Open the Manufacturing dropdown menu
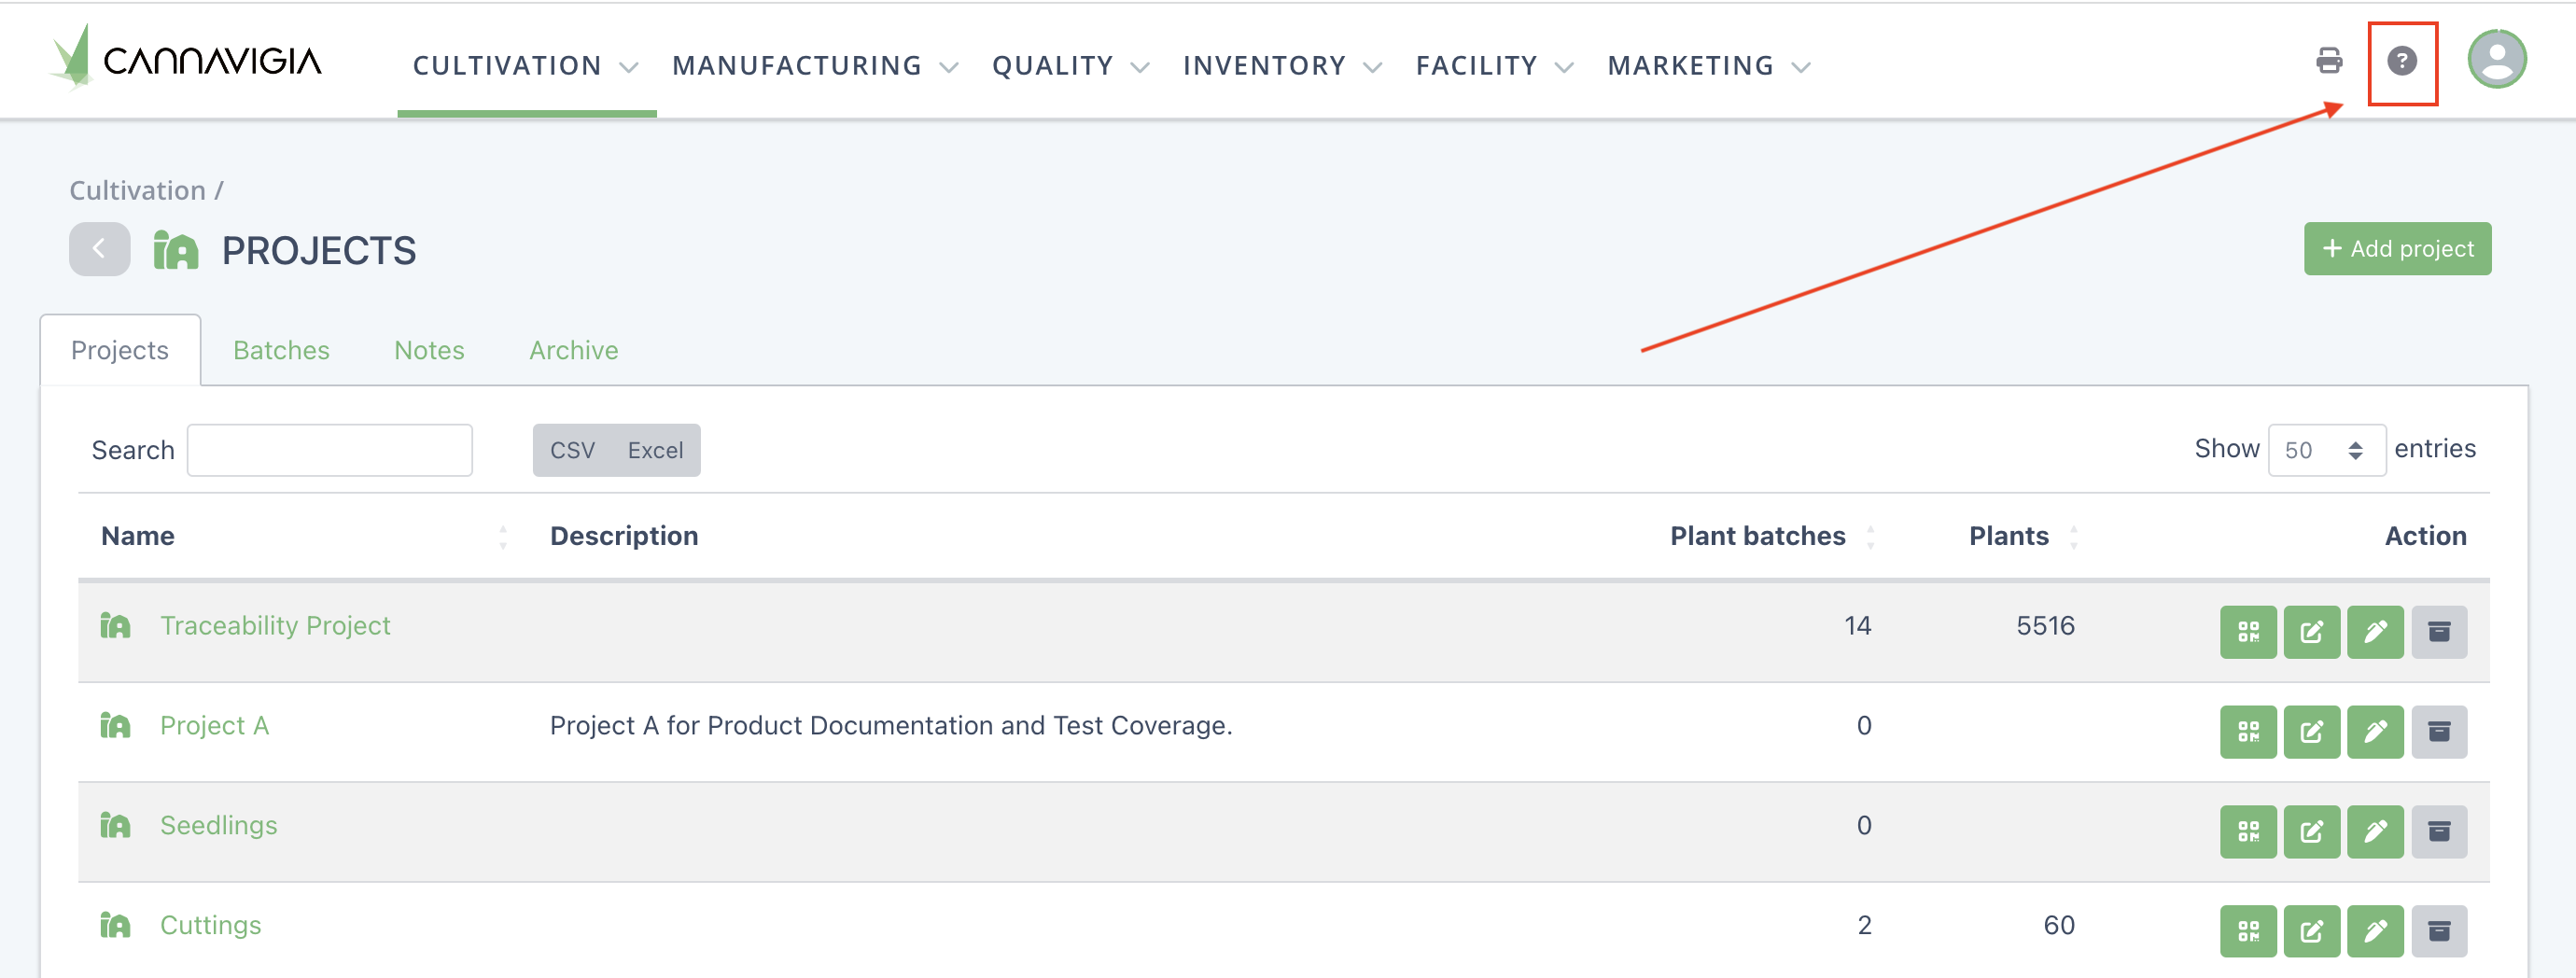The height and width of the screenshot is (978, 2576). click(x=814, y=66)
